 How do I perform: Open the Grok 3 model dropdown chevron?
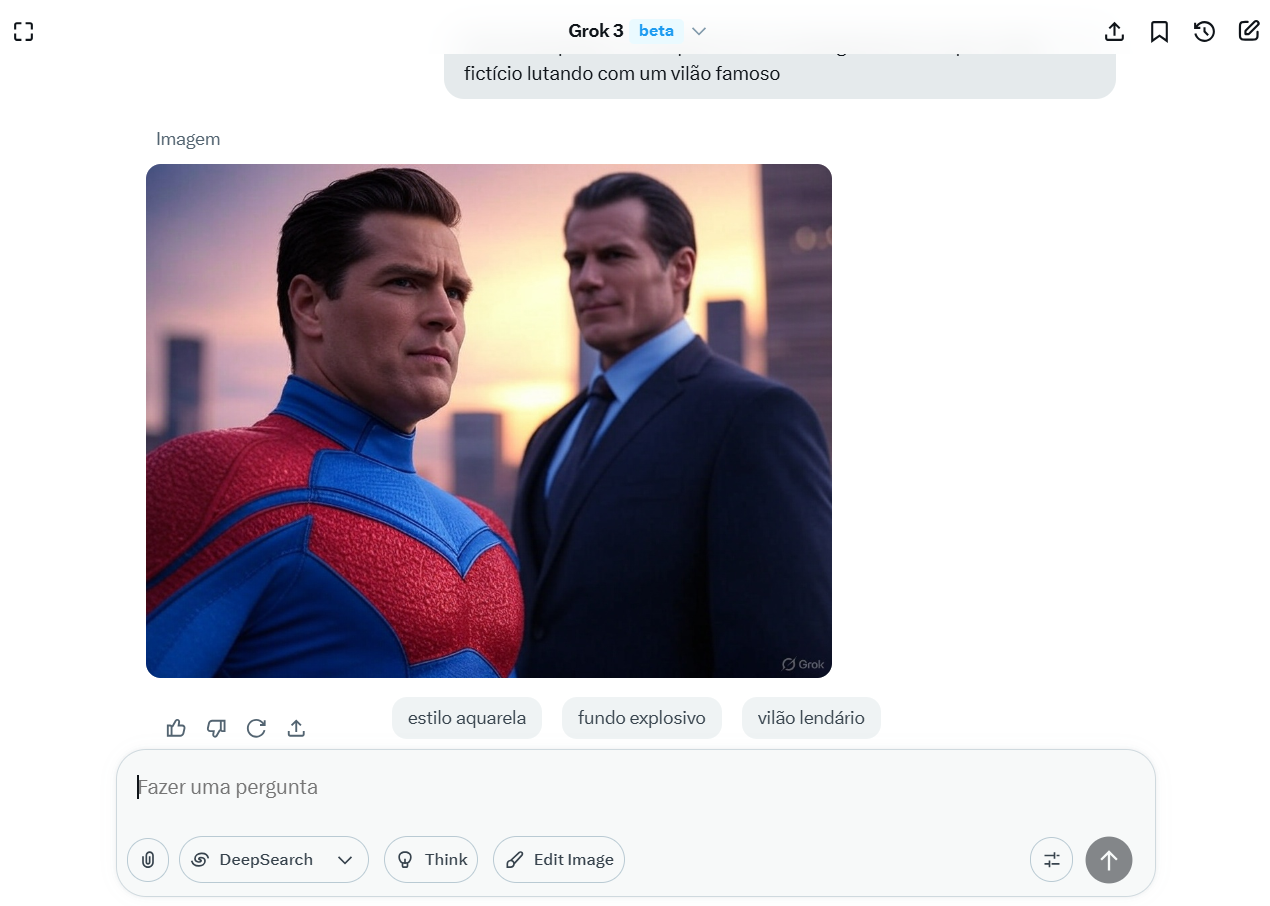click(699, 31)
